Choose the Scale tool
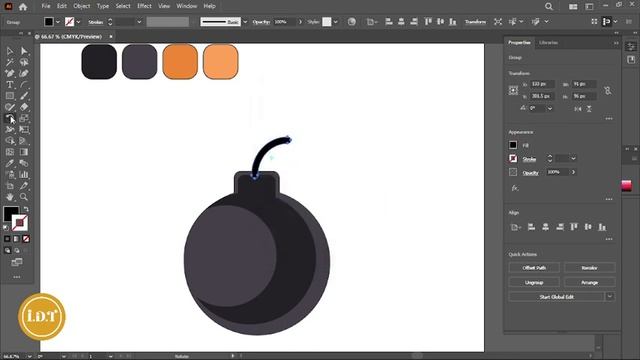Viewport: 640px width, 360px height. (x=24, y=118)
